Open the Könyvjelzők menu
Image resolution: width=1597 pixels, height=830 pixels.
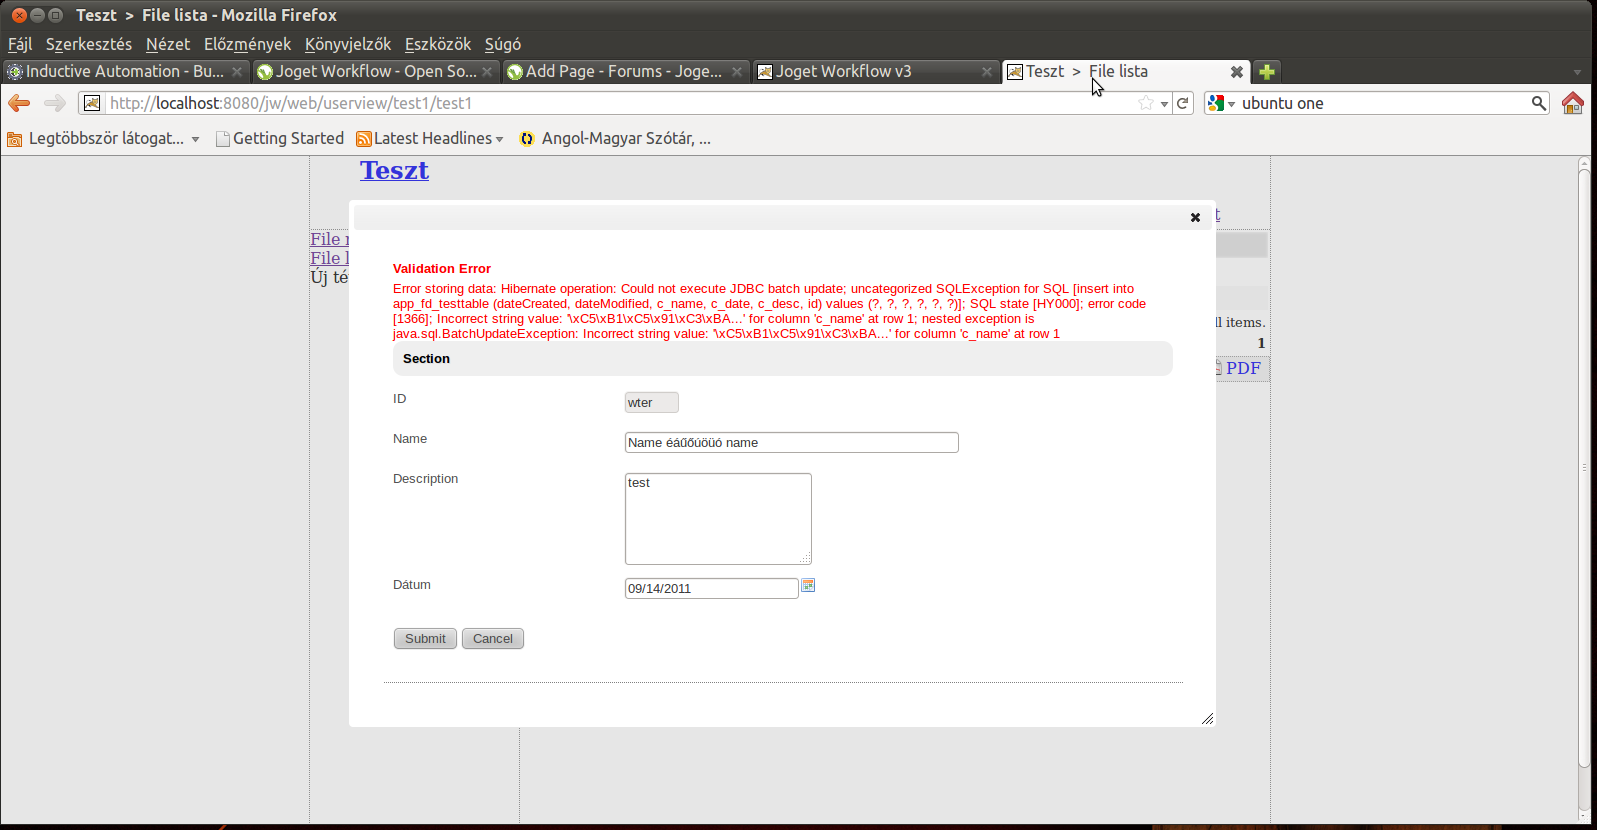click(348, 44)
